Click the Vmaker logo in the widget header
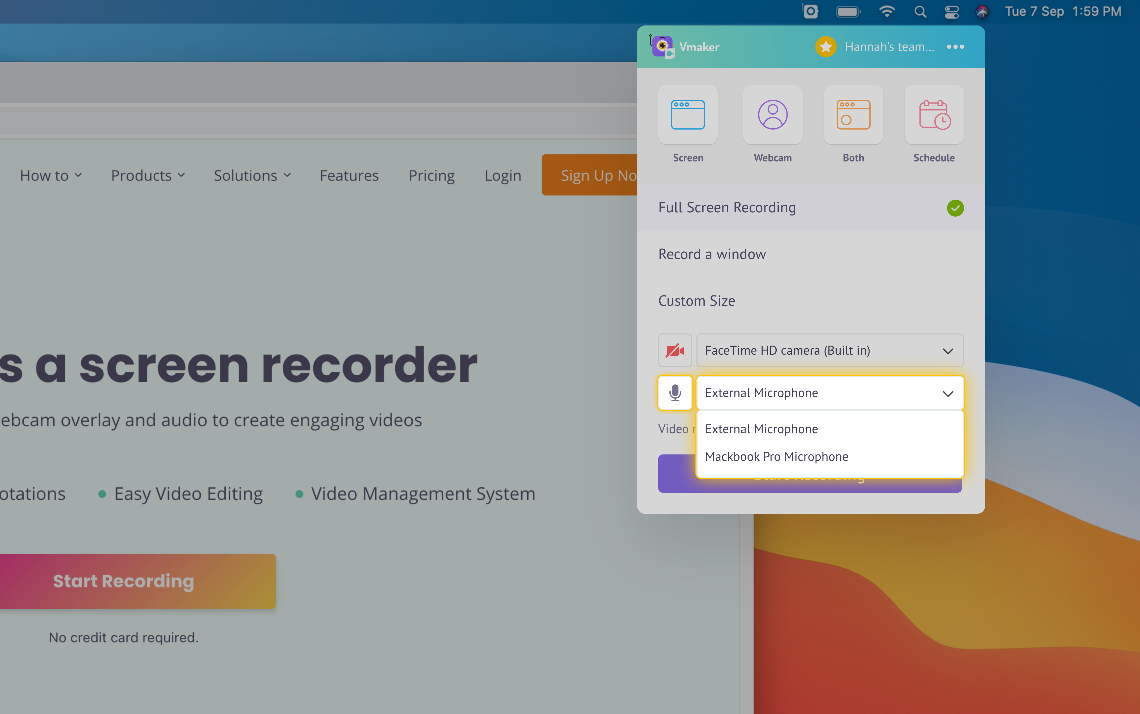The image size is (1140, 714). pos(663,46)
